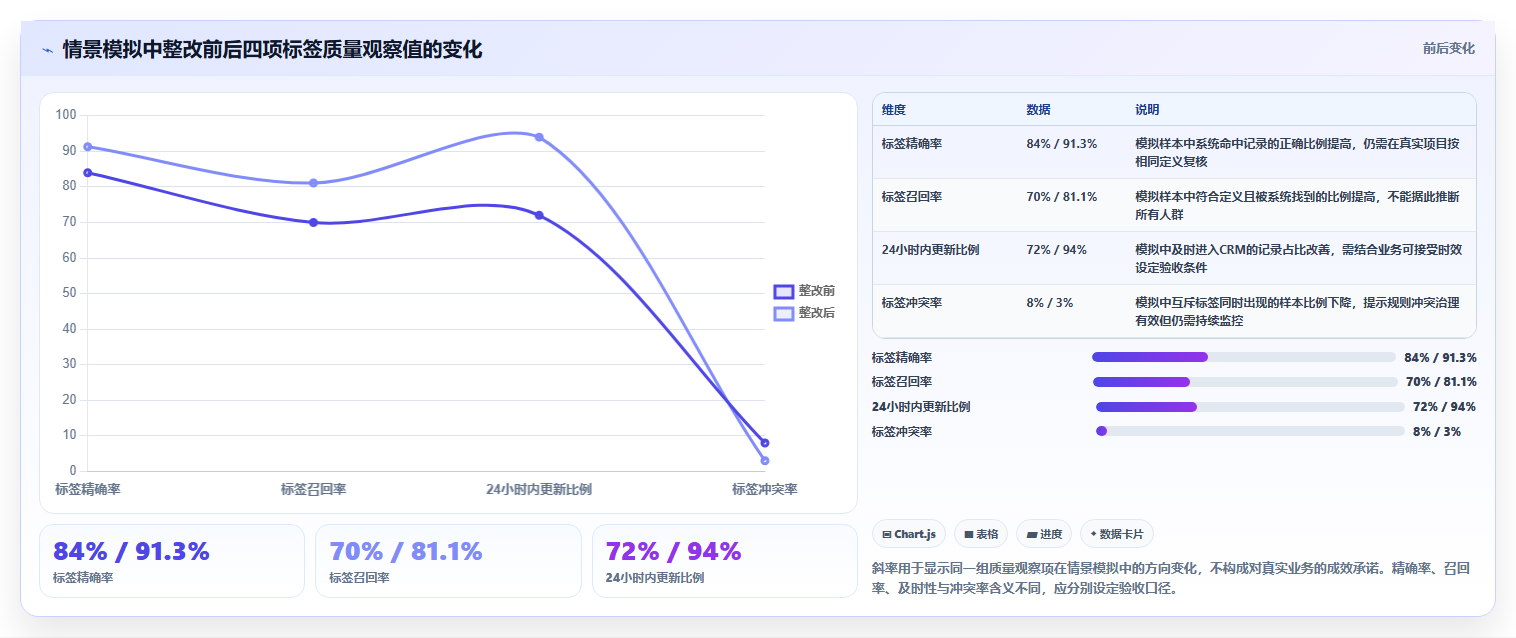1516x638 pixels.
Task: Click the footnote paragraph starting 斜率用于显示
Action: click(1172, 578)
